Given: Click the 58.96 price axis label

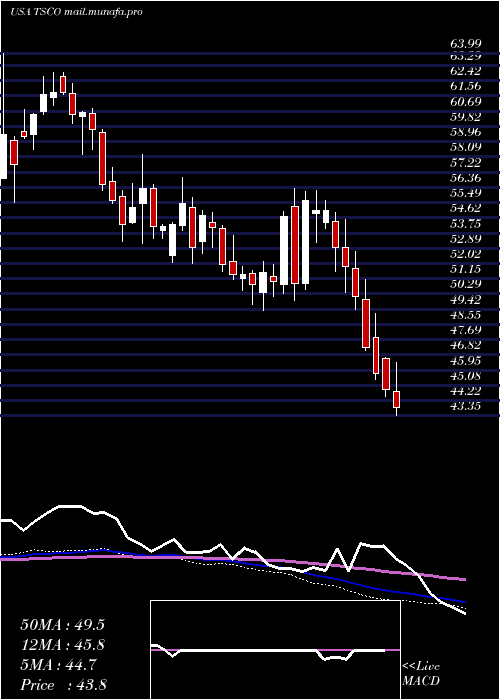Looking at the screenshot, I should [x=466, y=132].
